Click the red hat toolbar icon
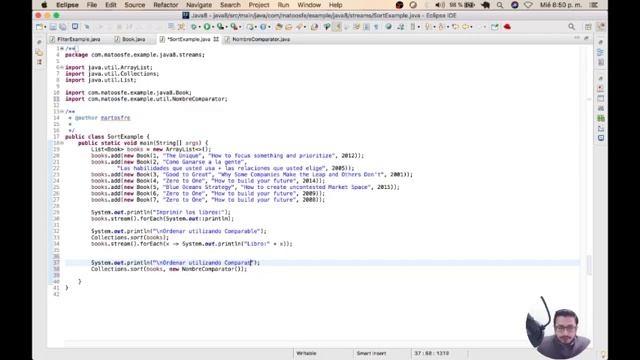The image size is (640, 360). pos(507,27)
